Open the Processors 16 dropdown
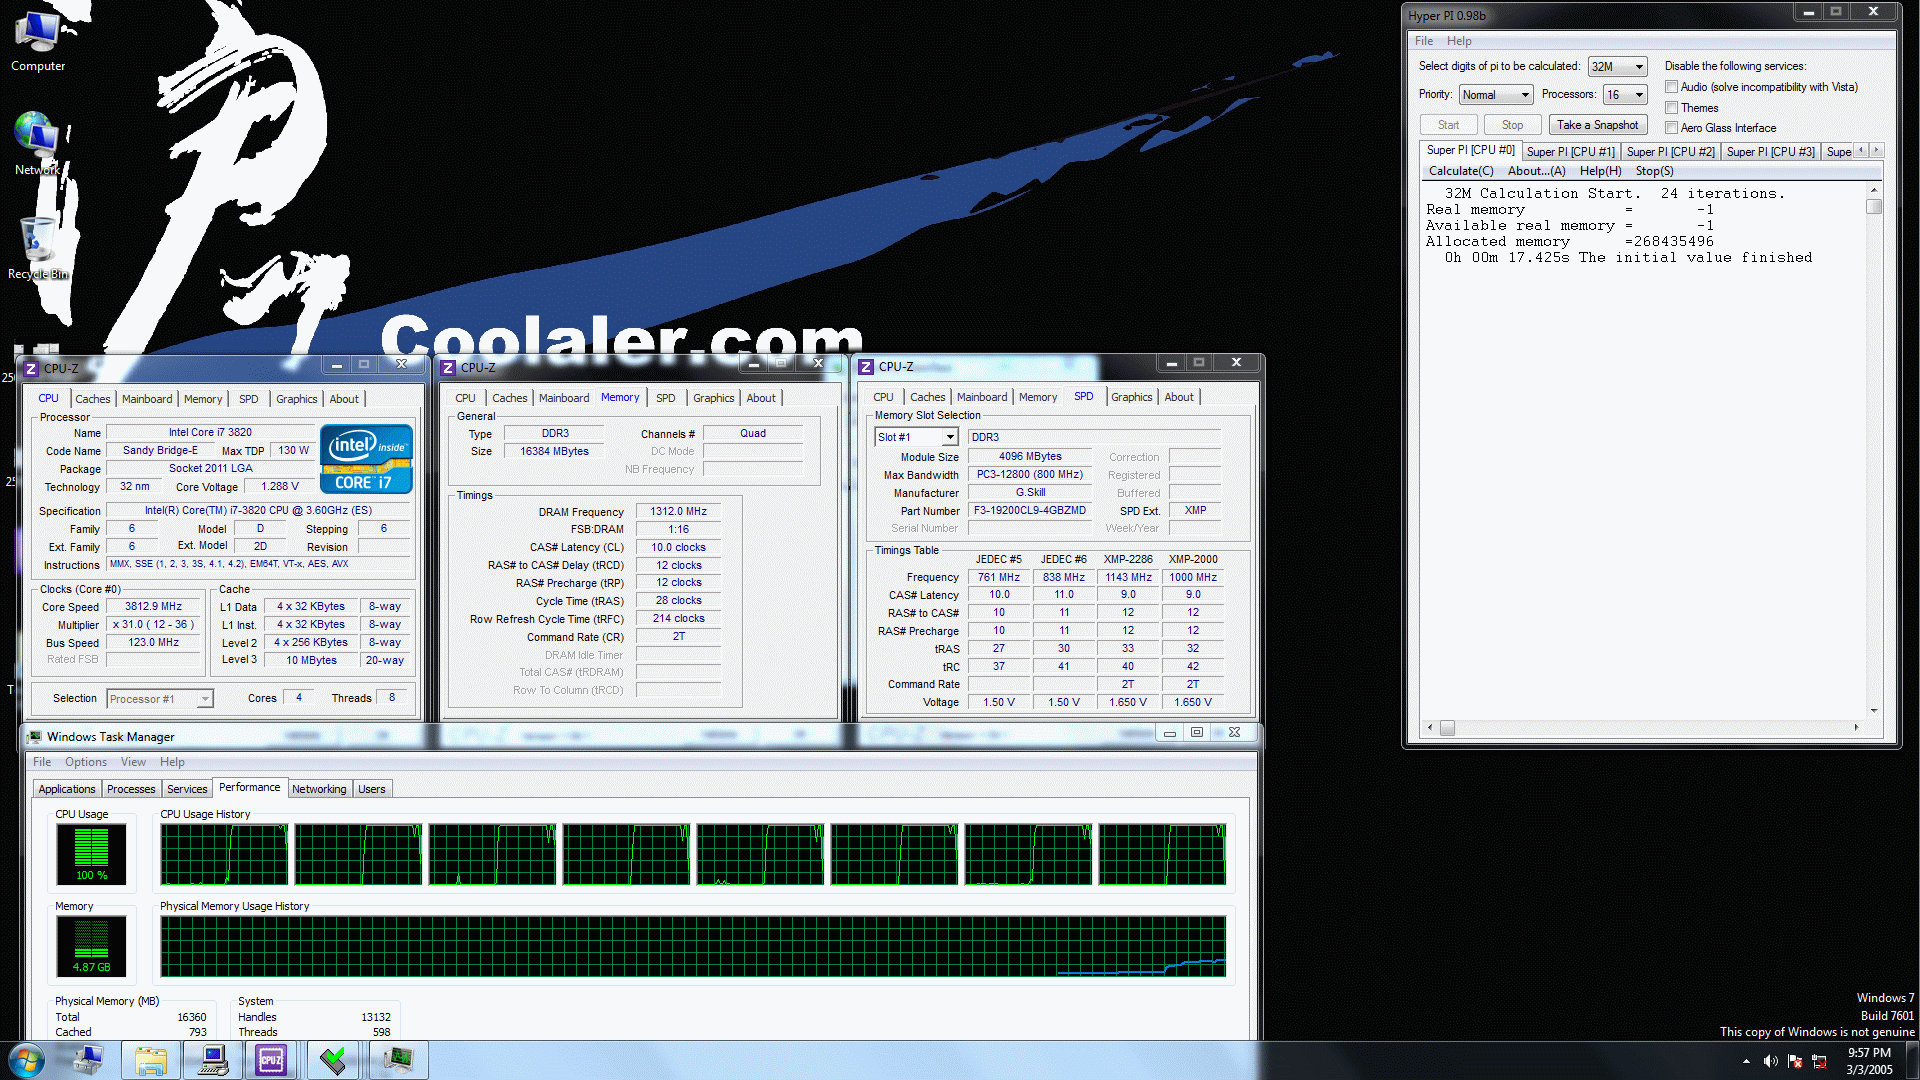The height and width of the screenshot is (1080, 1920). (1625, 94)
